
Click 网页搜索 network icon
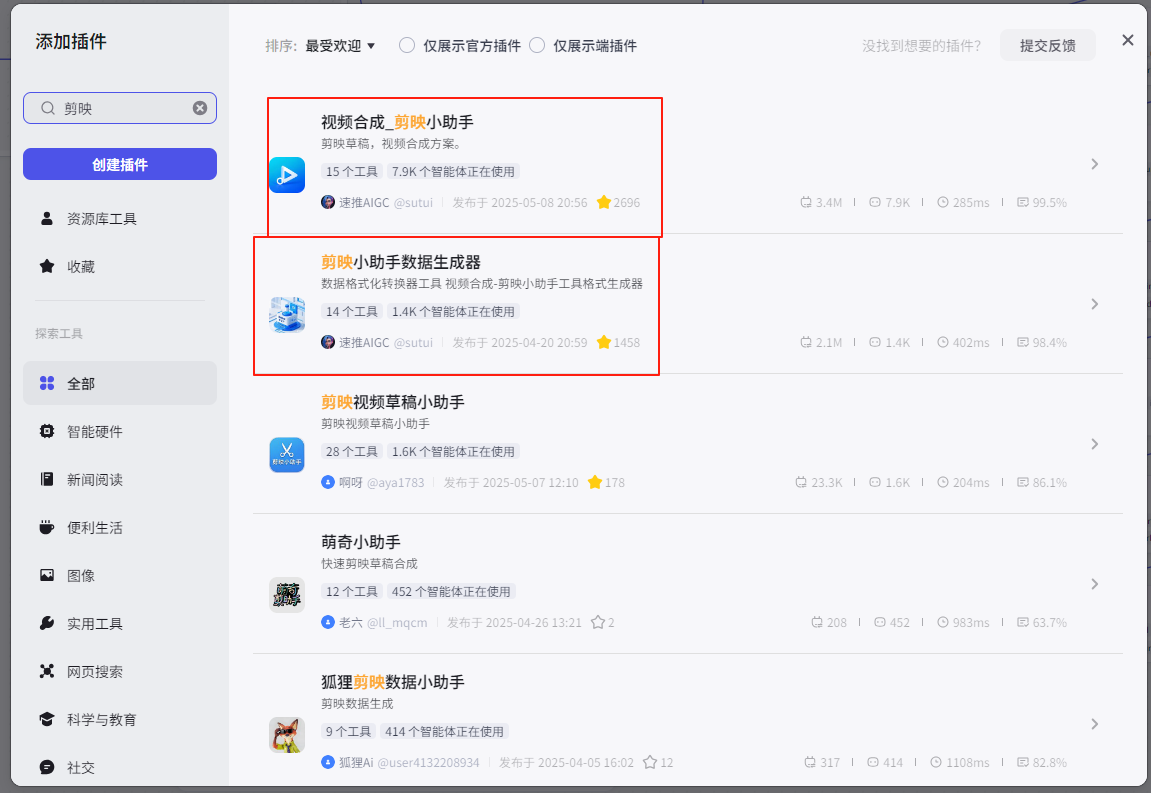tap(47, 671)
